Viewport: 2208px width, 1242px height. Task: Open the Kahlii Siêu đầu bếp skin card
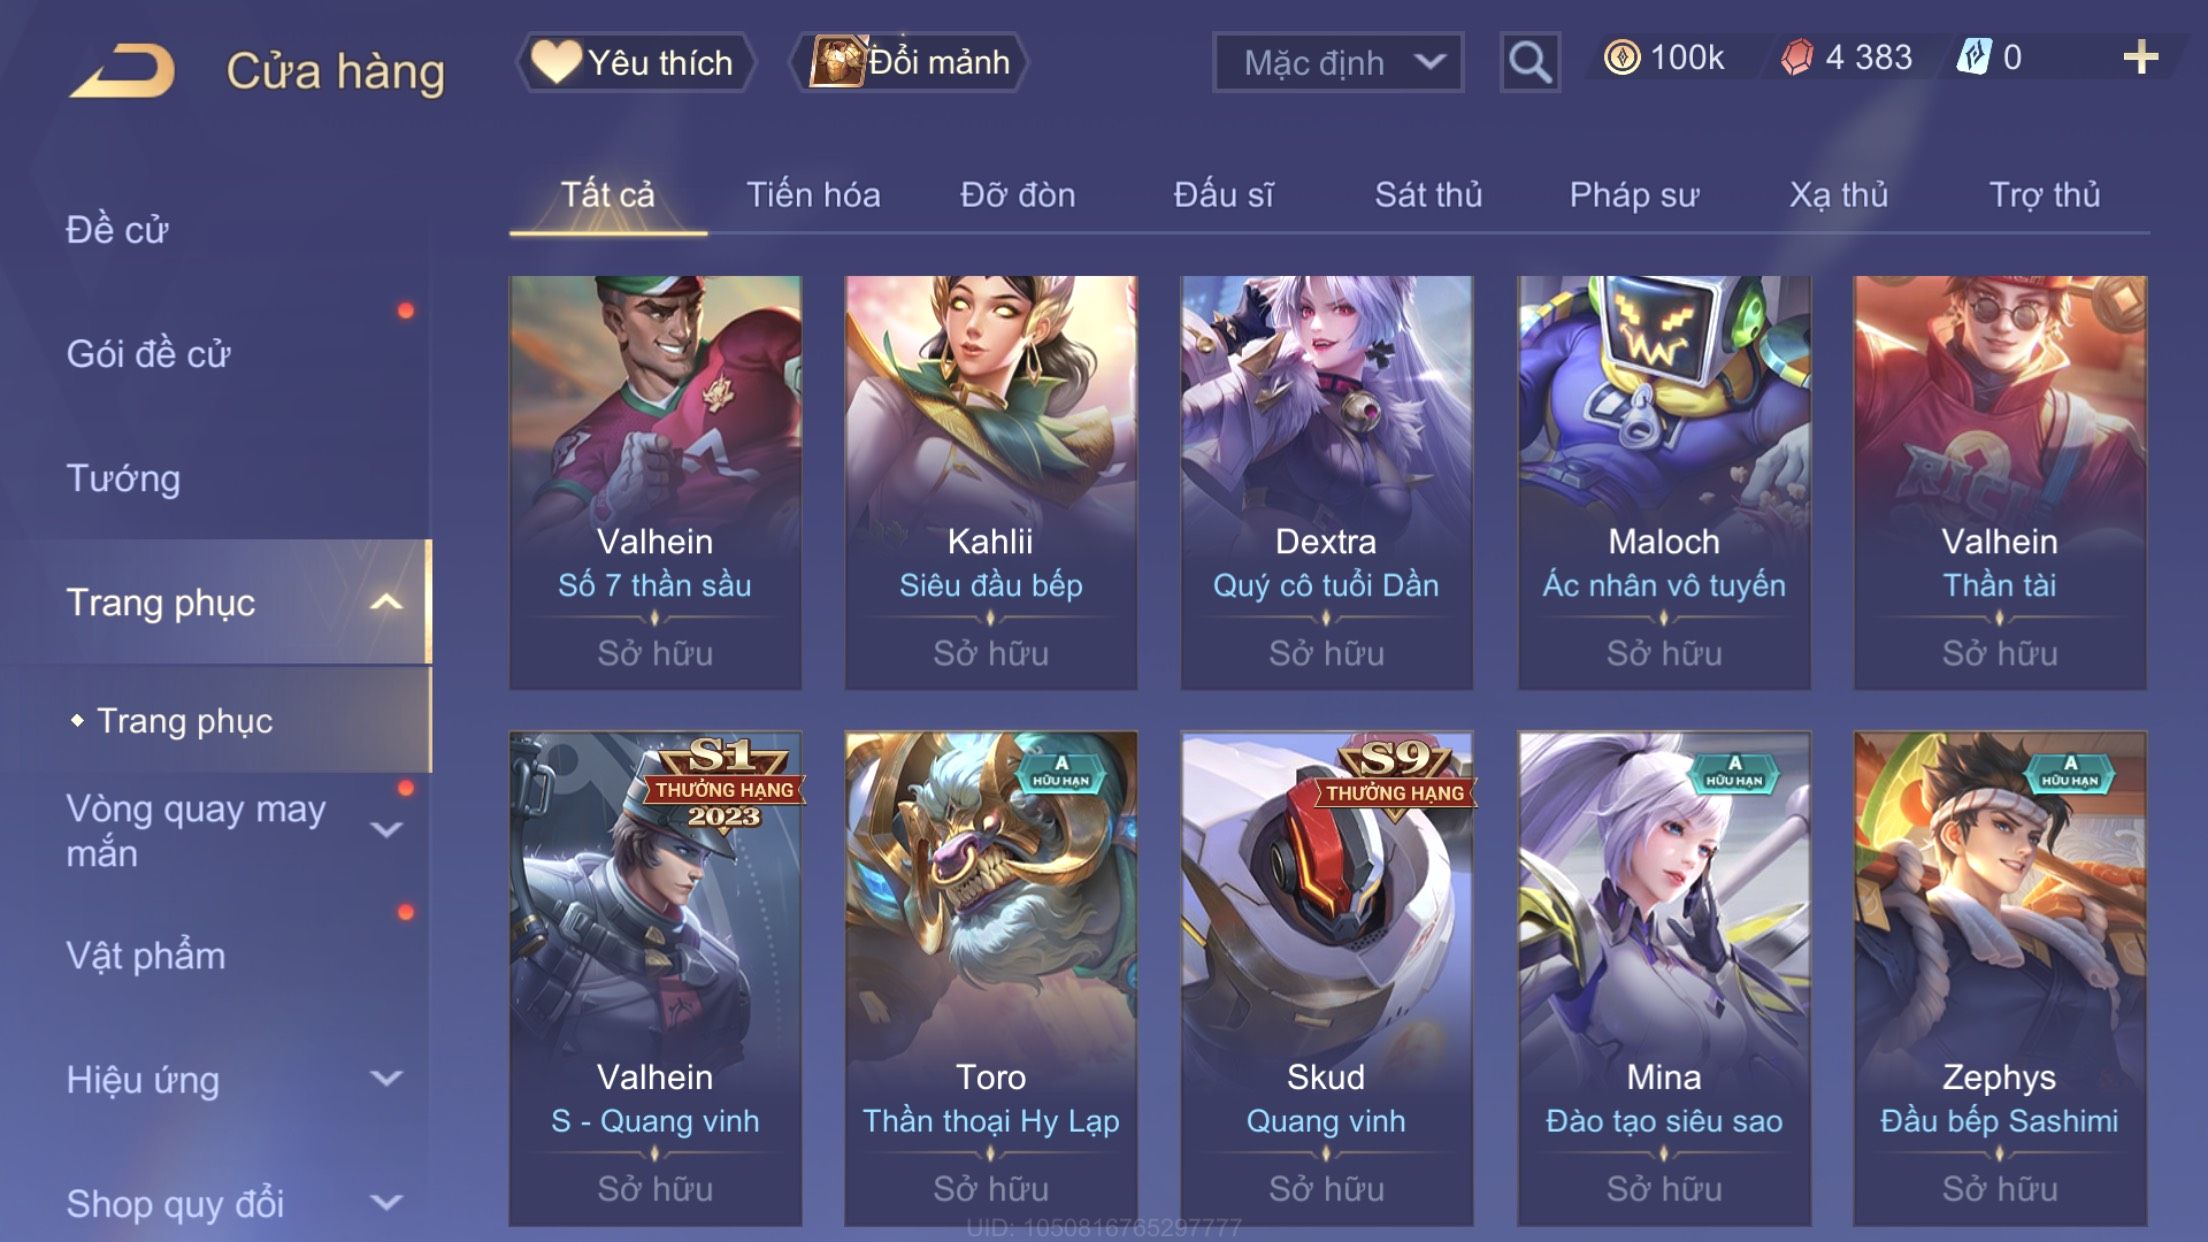click(990, 482)
